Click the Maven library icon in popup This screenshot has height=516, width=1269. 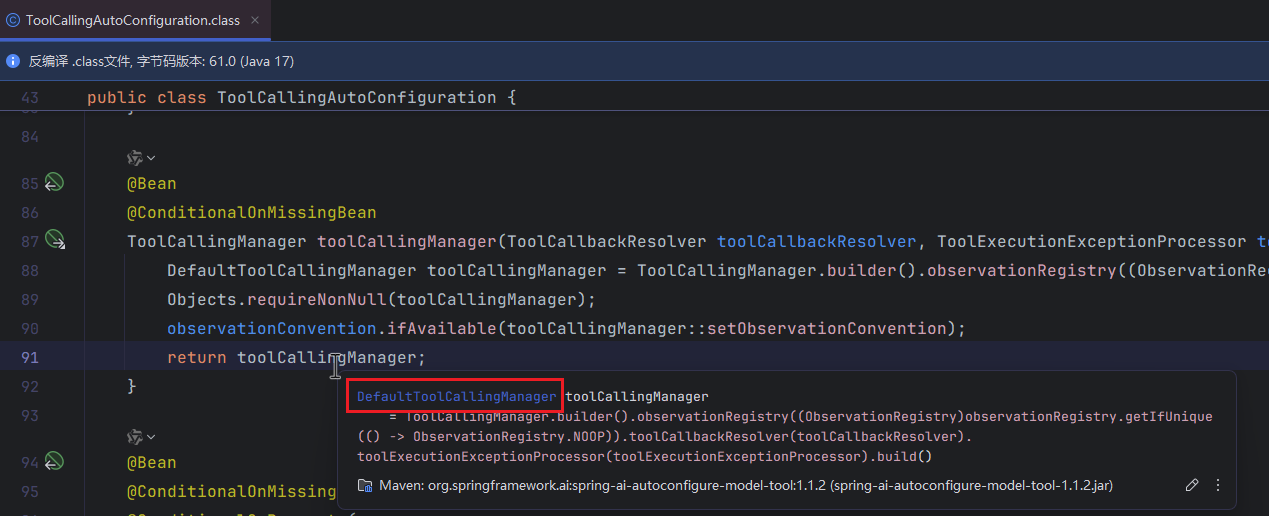pos(365,485)
